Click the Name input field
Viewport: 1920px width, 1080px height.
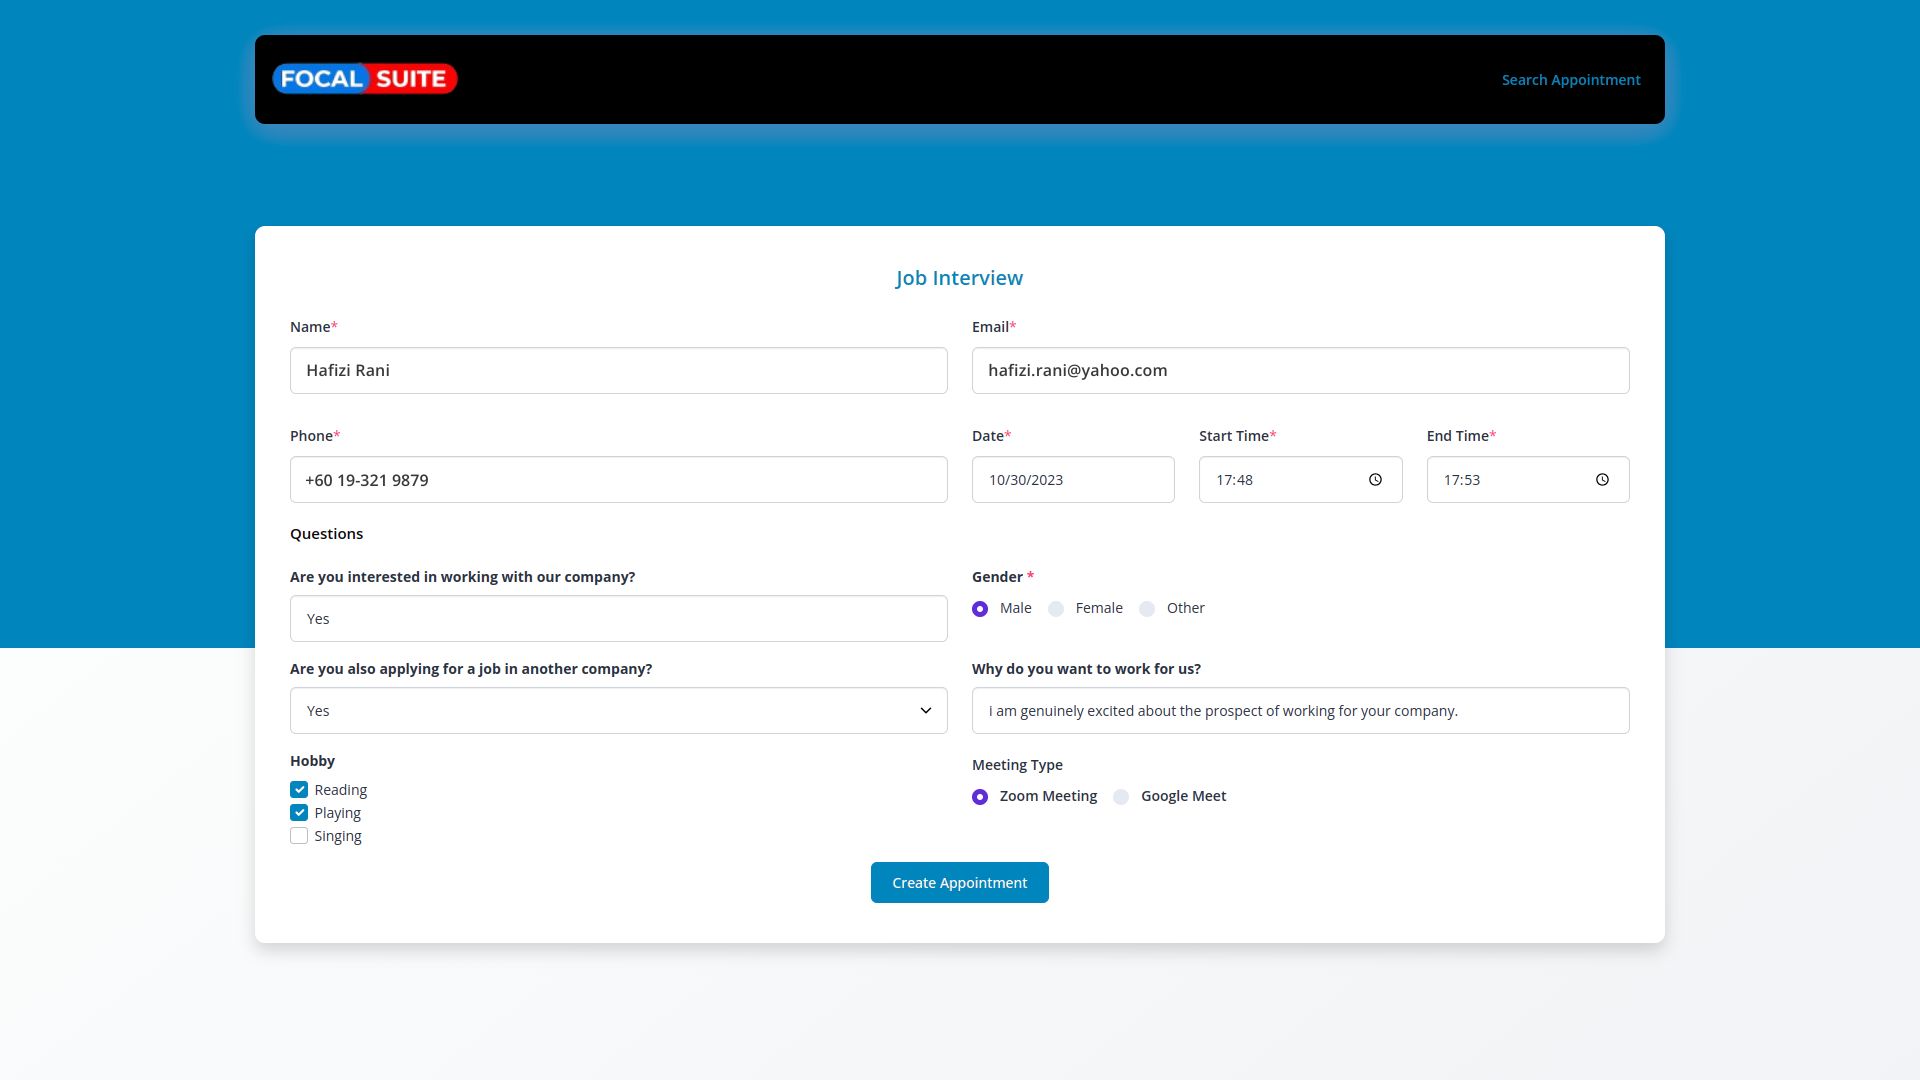[x=618, y=371]
